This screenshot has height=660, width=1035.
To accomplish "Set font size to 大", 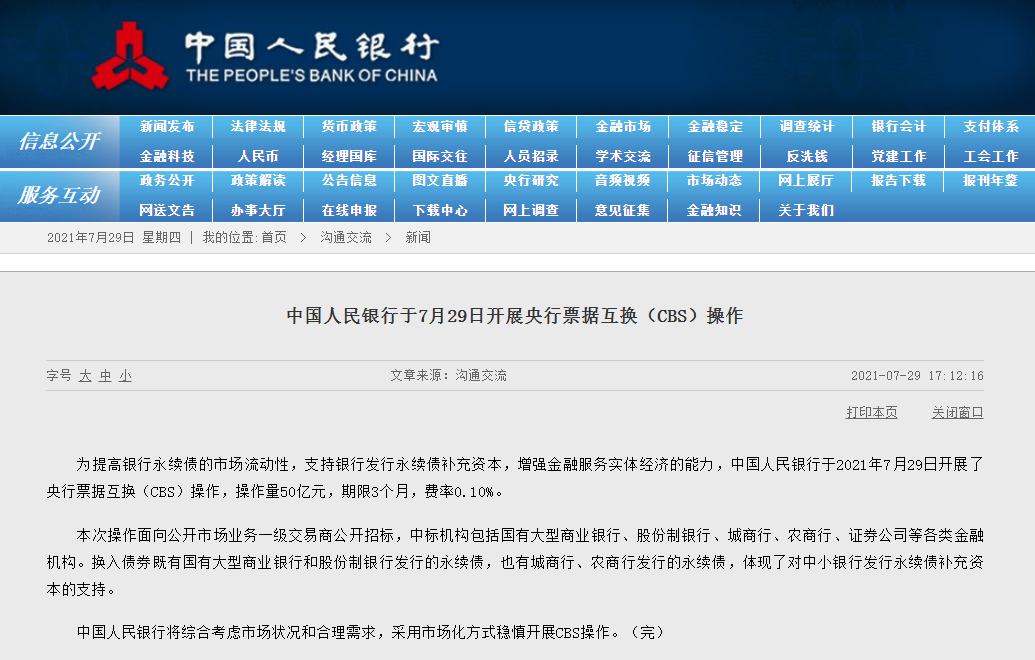I will (85, 376).
